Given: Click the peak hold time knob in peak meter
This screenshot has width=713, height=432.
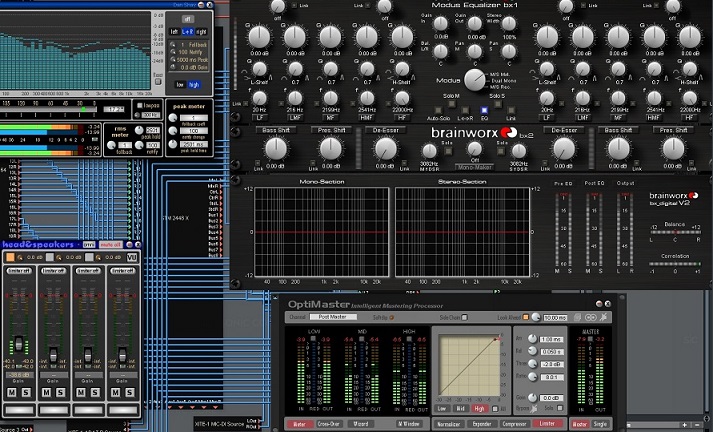Looking at the screenshot, I should click(173, 144).
